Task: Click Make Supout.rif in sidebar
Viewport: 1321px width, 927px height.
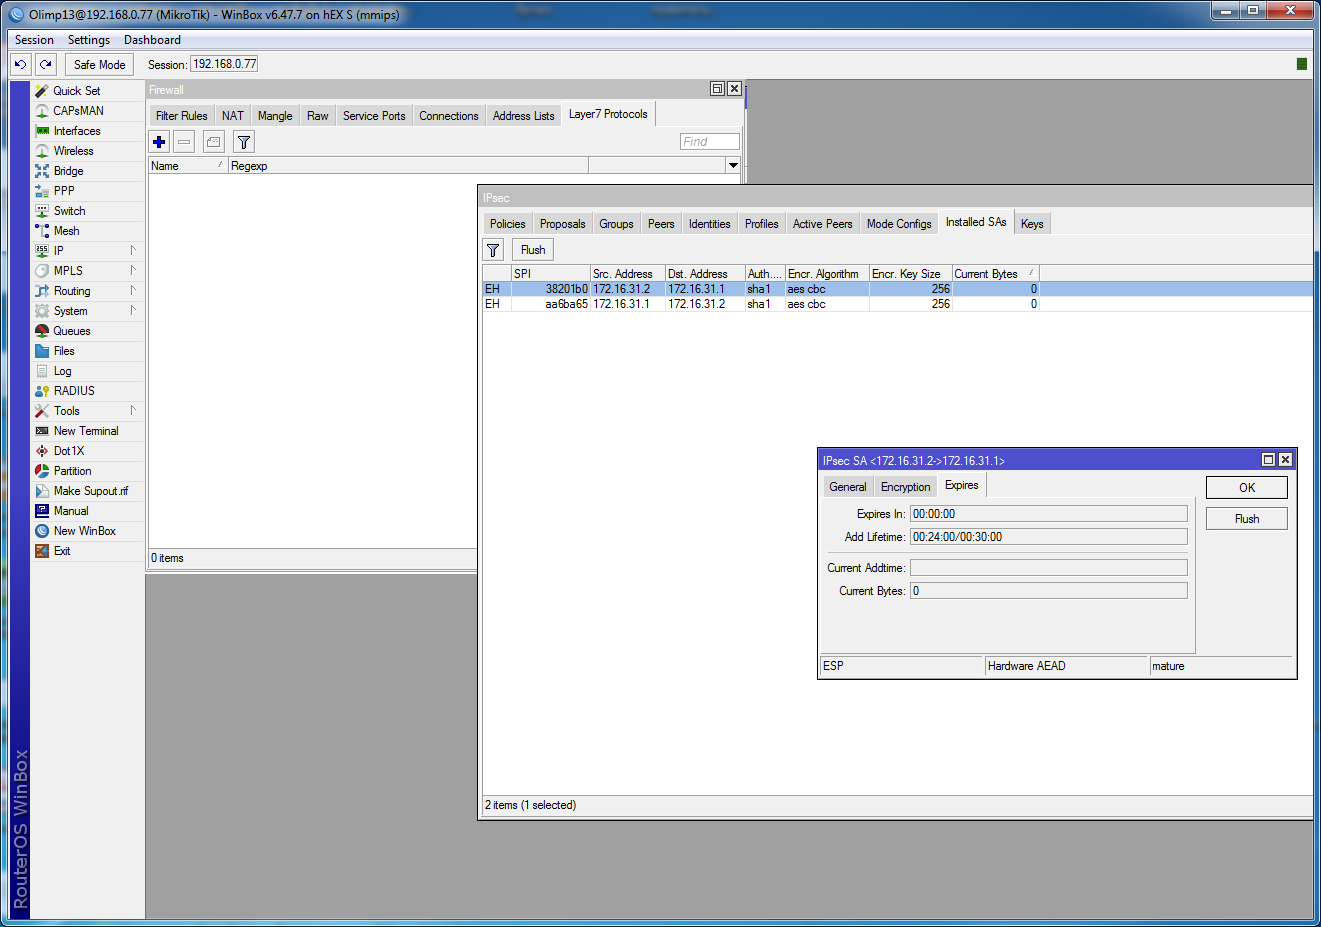Action: [91, 491]
